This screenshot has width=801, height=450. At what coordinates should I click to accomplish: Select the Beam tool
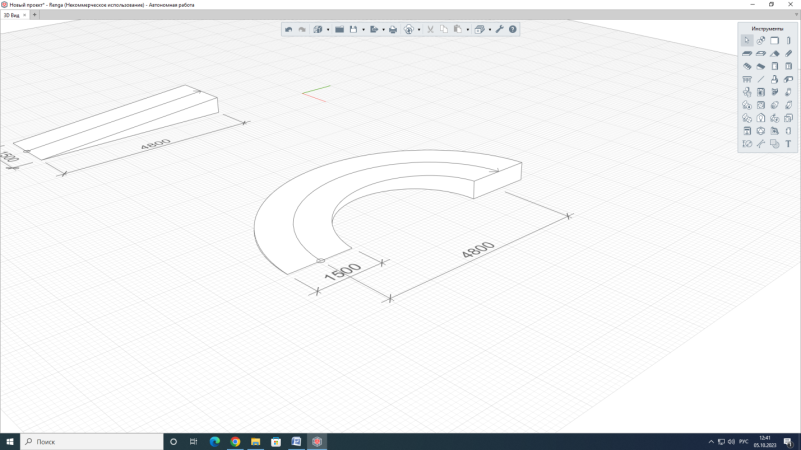788,53
